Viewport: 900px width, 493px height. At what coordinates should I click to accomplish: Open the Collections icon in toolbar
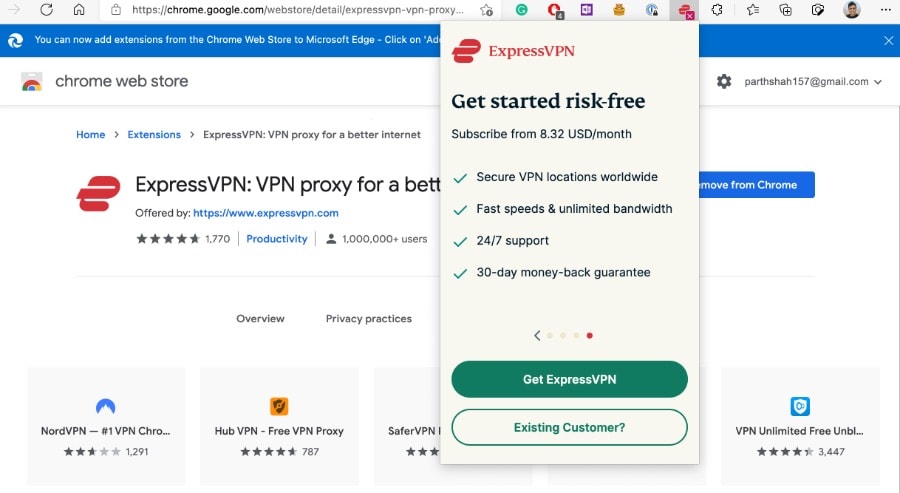click(785, 10)
